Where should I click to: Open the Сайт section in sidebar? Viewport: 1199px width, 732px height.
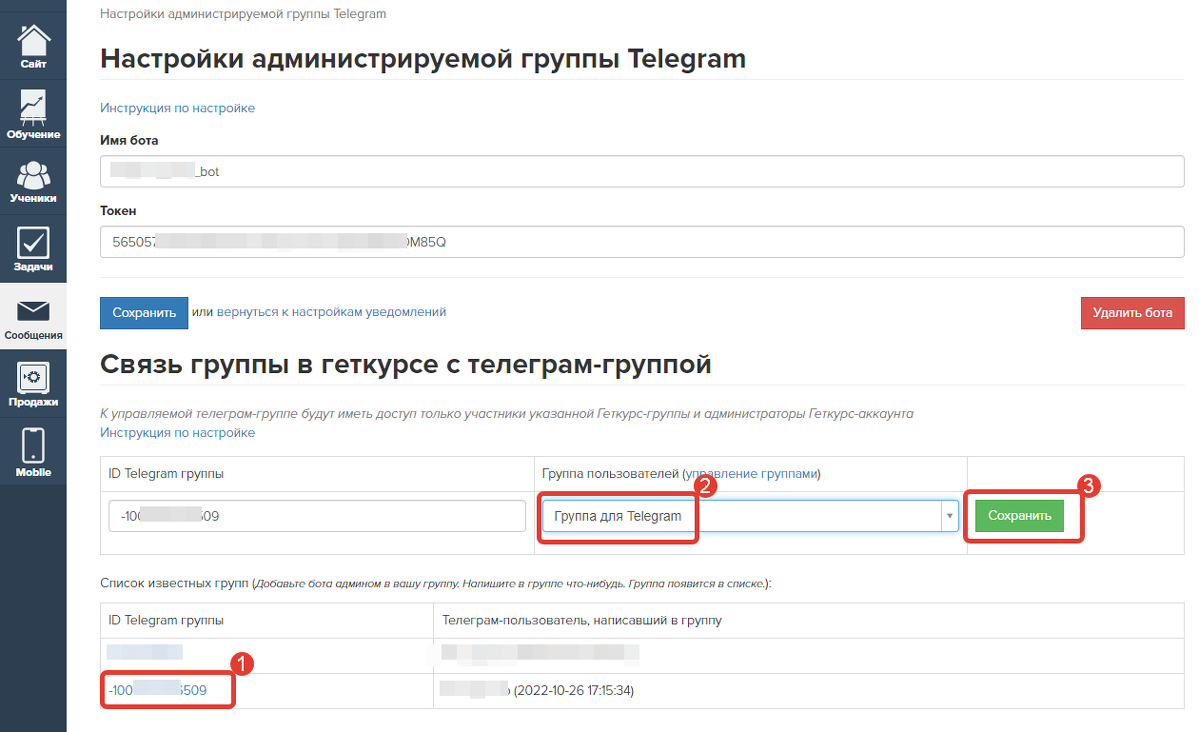click(x=33, y=46)
